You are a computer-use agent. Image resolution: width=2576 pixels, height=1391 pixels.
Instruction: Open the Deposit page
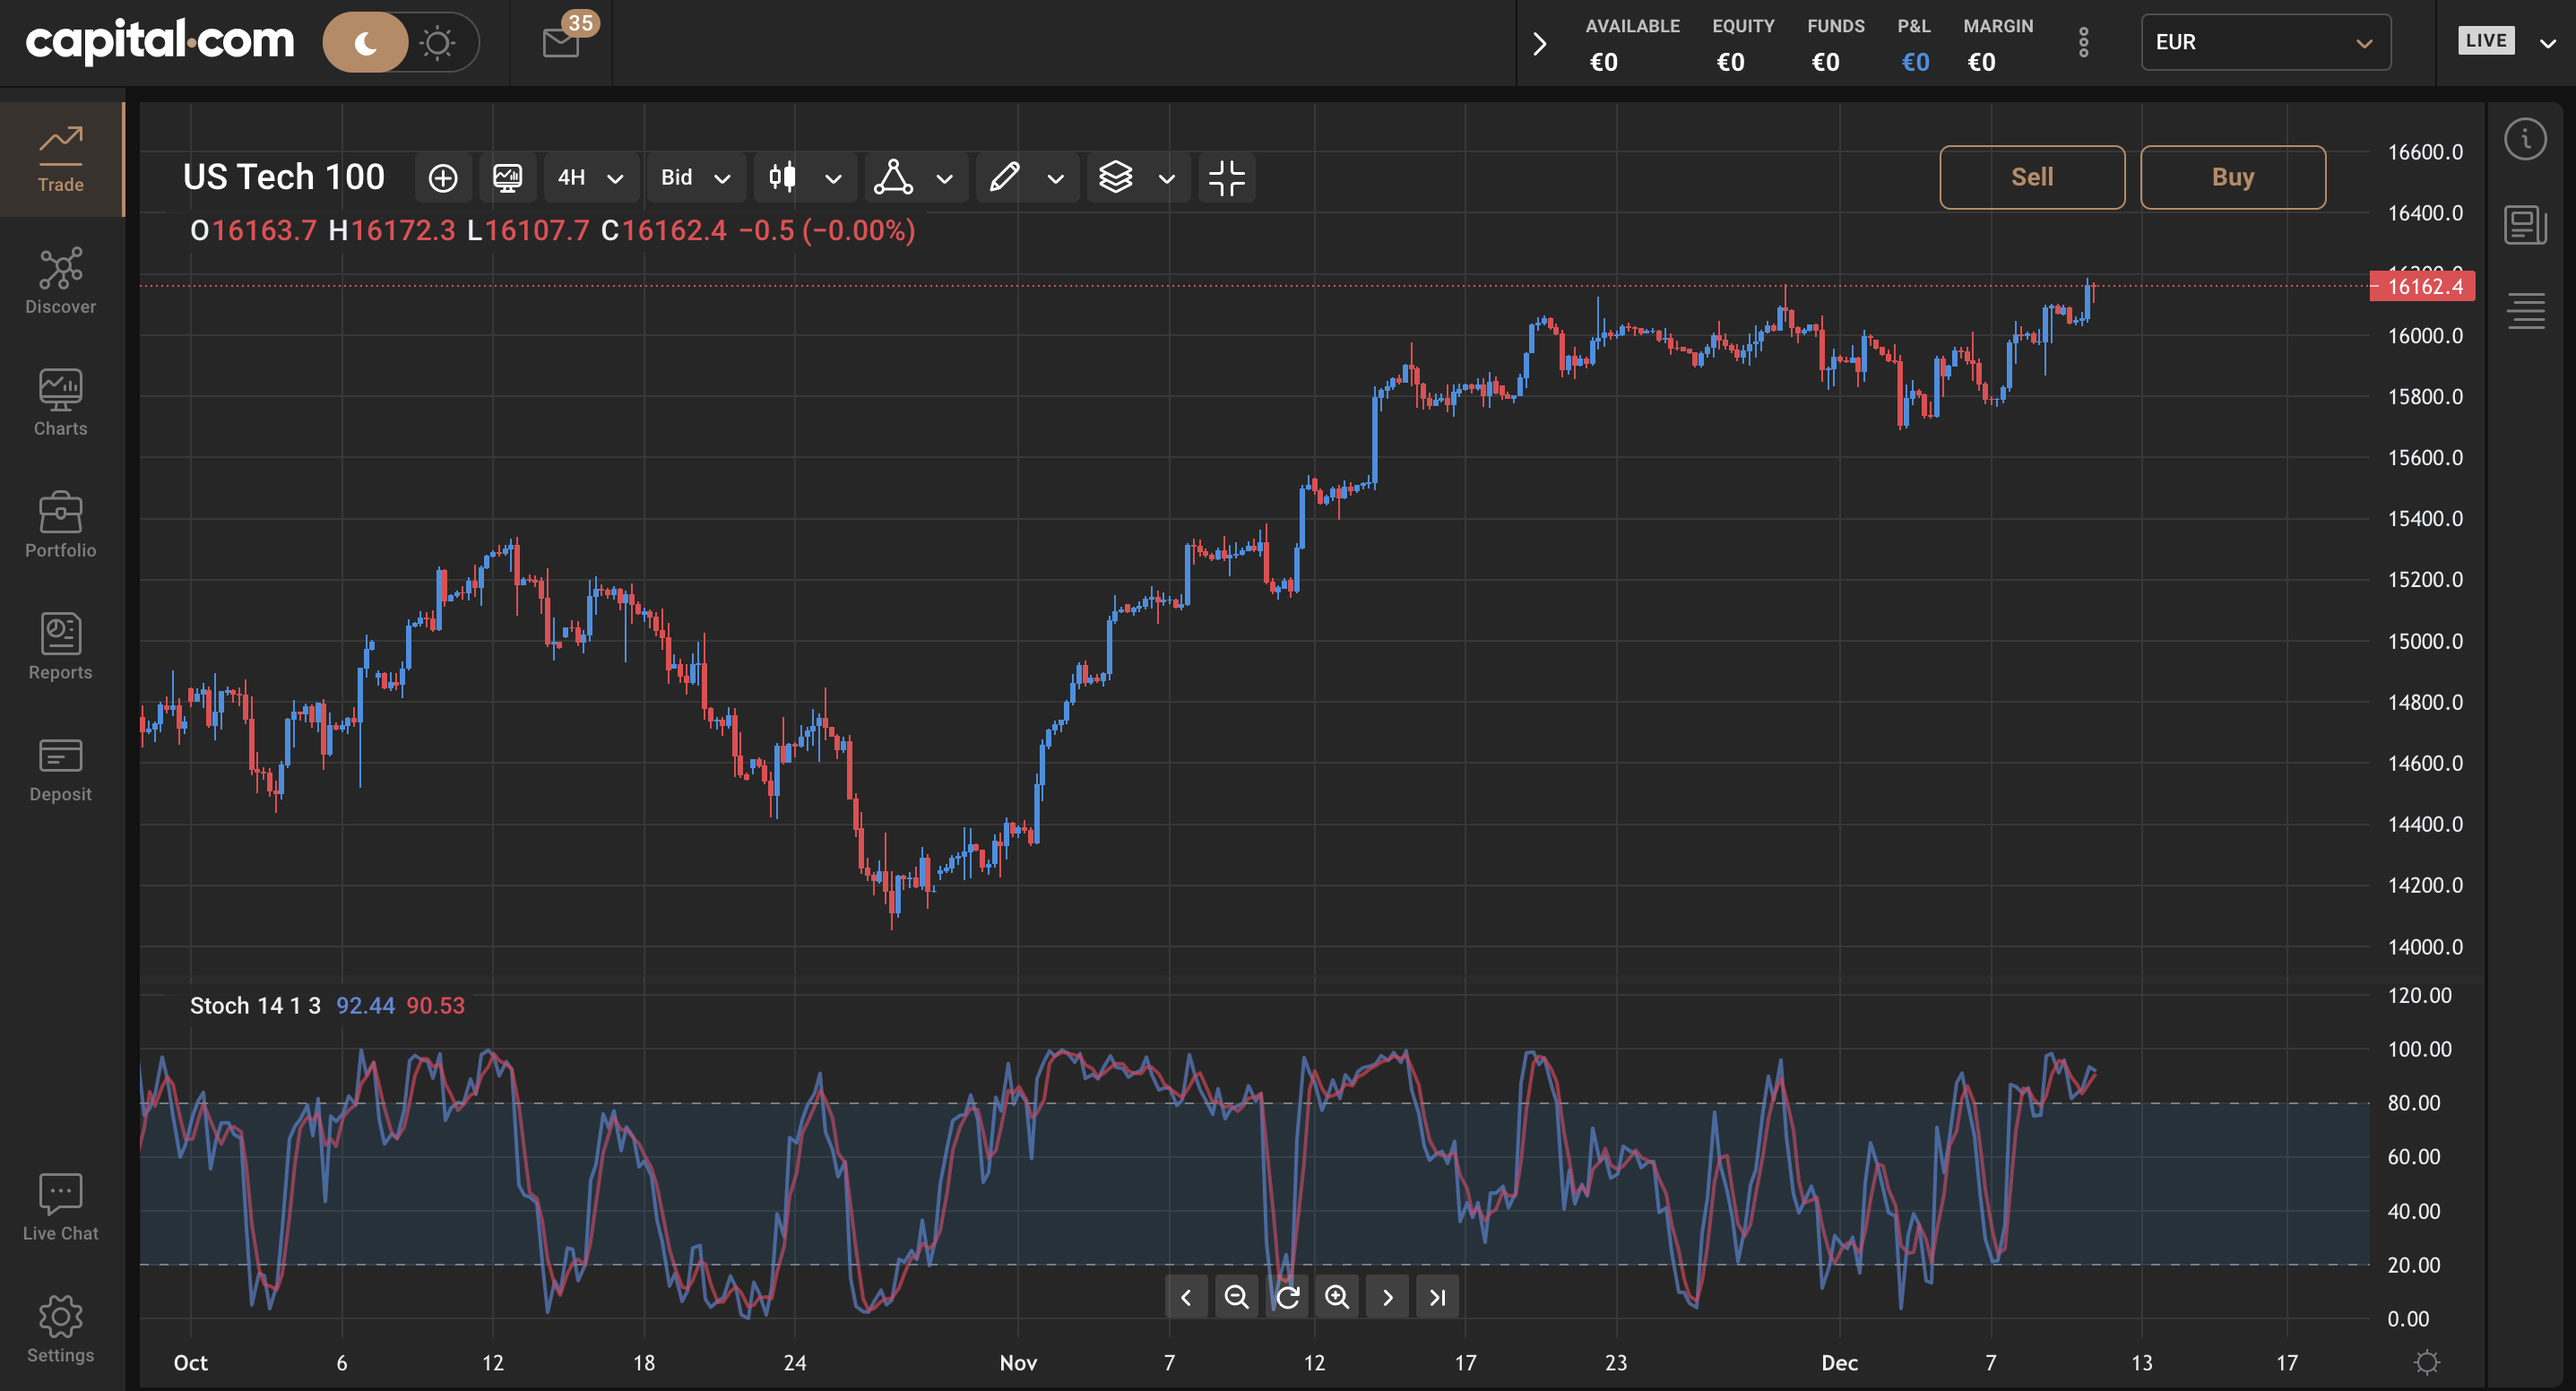coord(61,769)
